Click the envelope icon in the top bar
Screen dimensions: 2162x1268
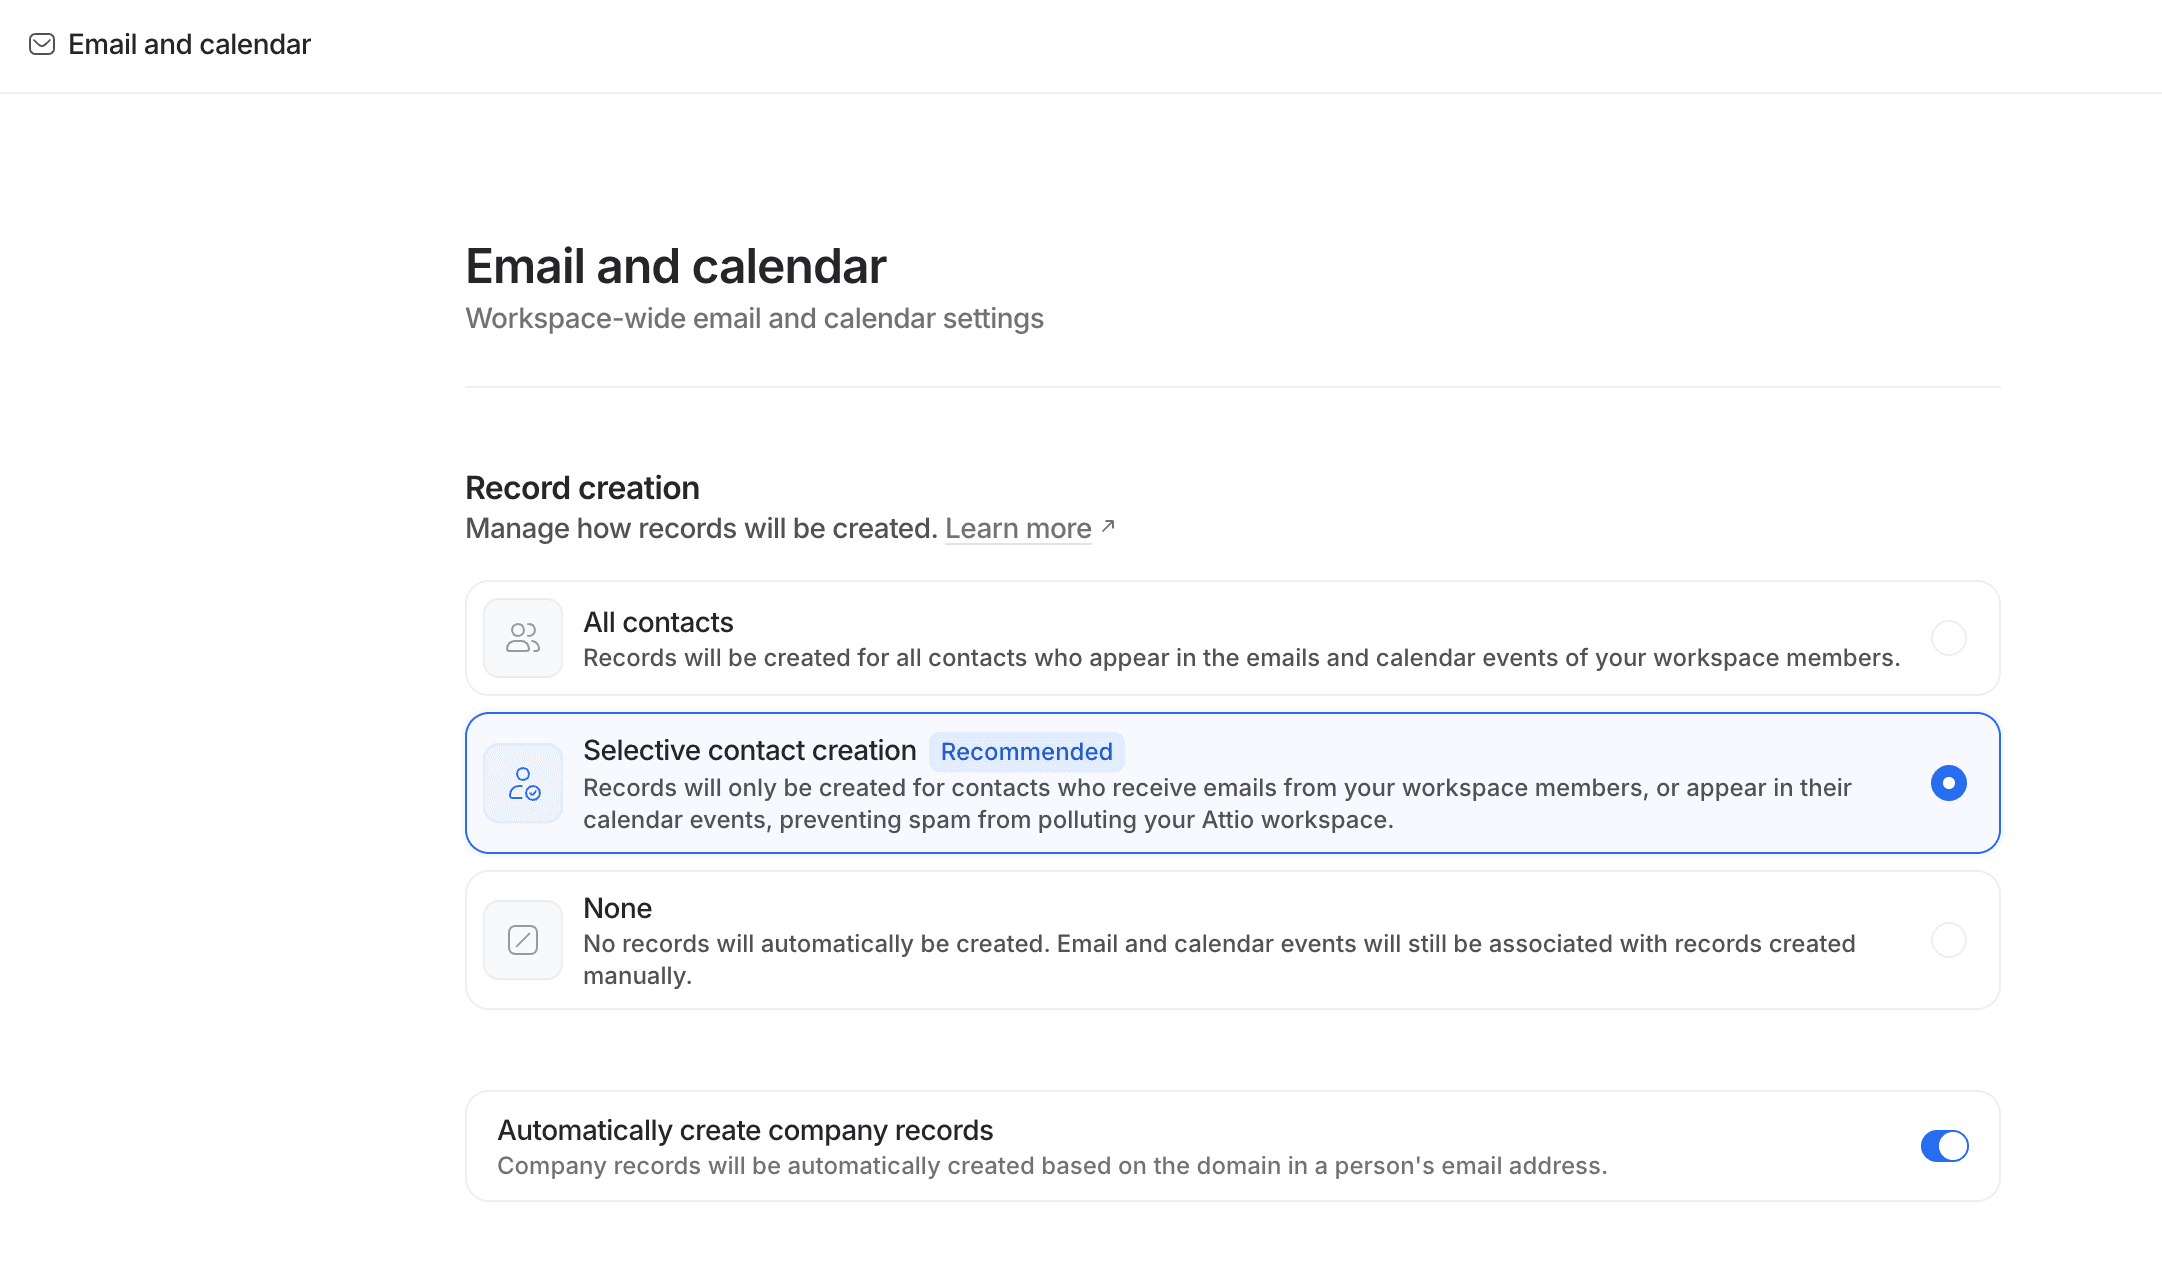42,44
